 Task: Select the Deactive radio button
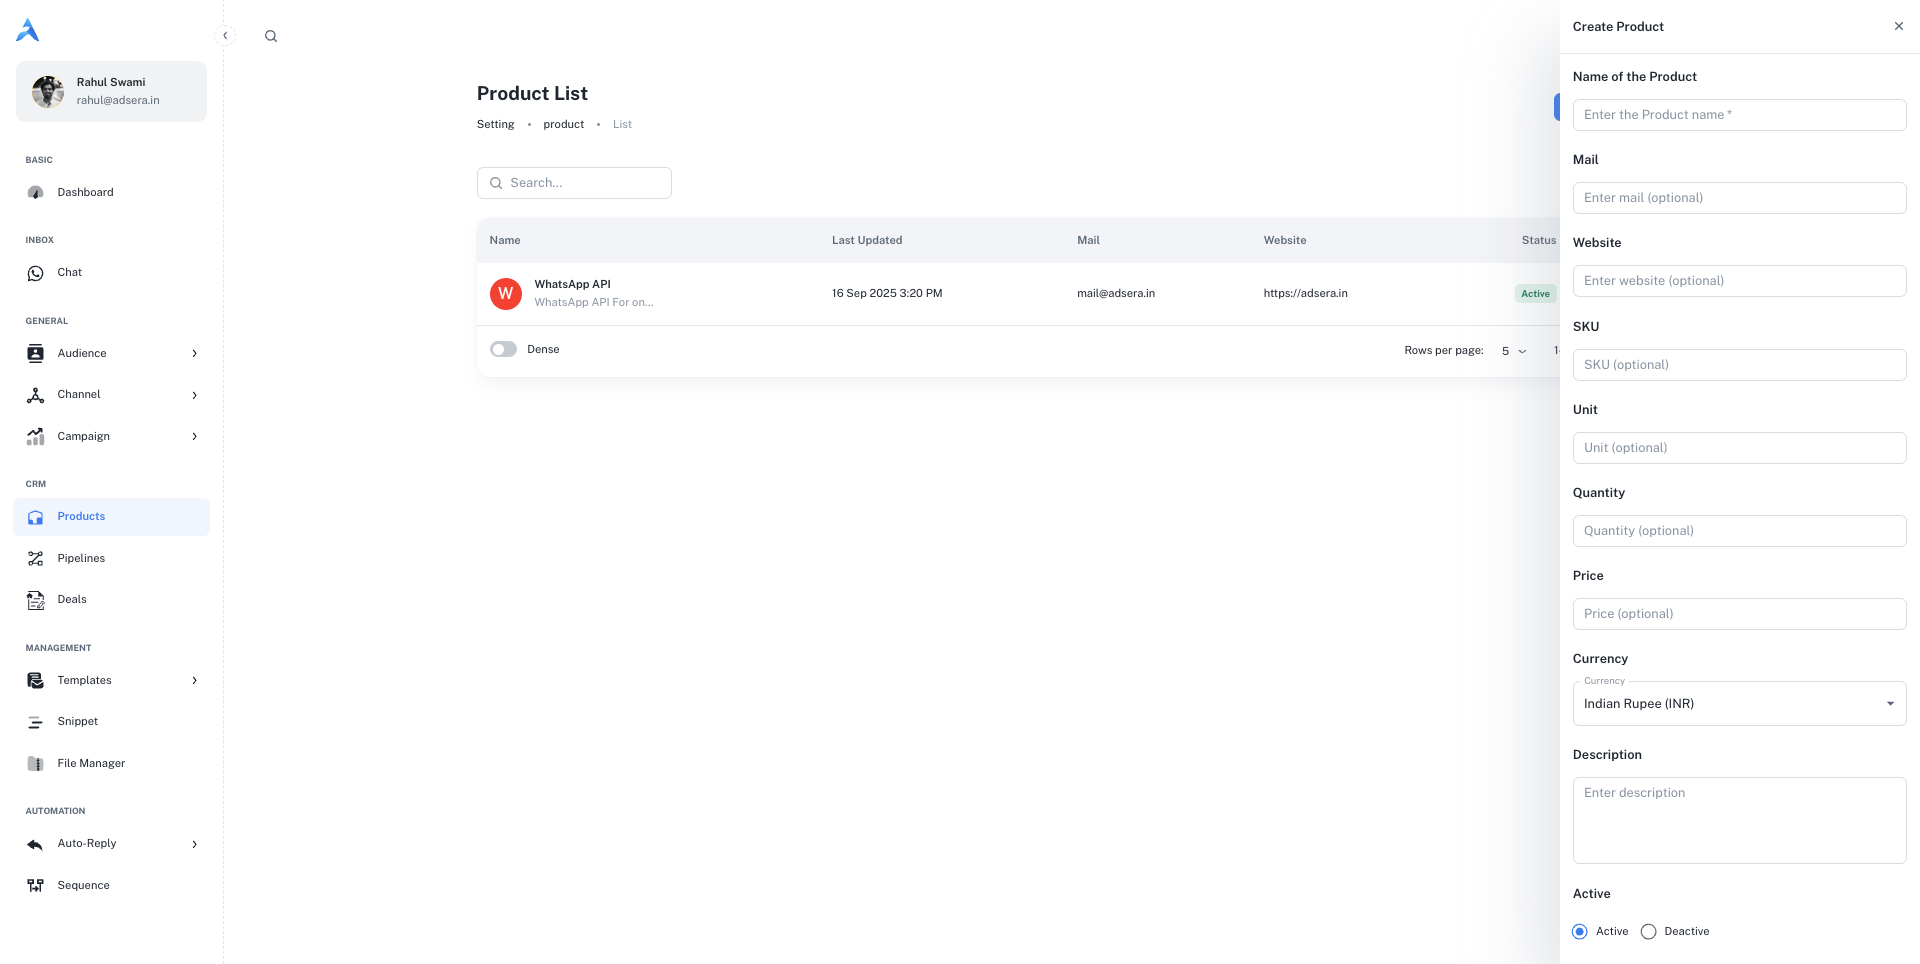[1649, 932]
